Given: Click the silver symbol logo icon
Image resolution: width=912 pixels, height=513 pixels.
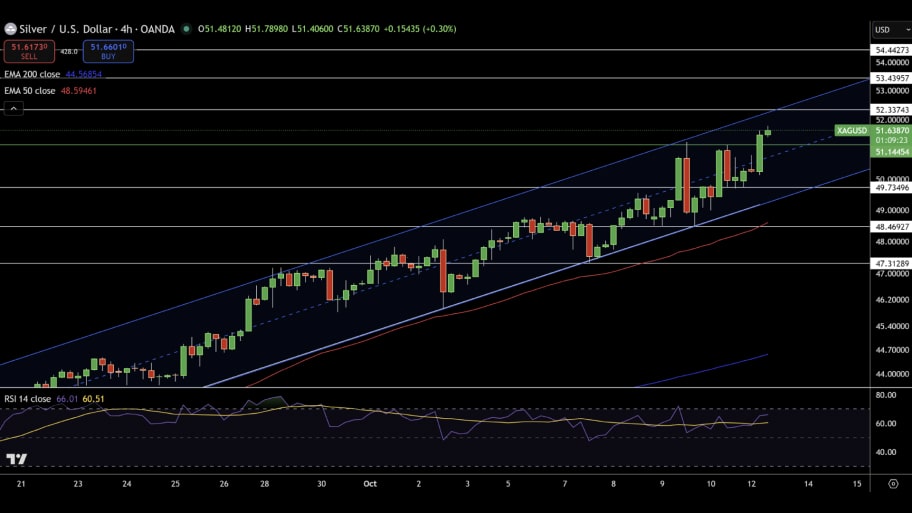Looking at the screenshot, I should pyautogui.click(x=10, y=29).
